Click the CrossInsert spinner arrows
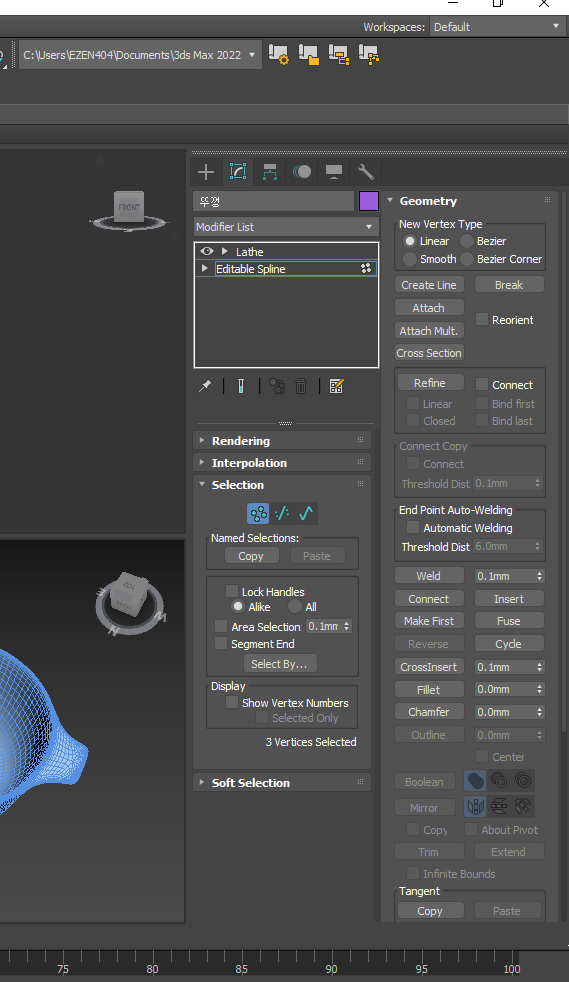The image size is (569, 982). [x=540, y=667]
